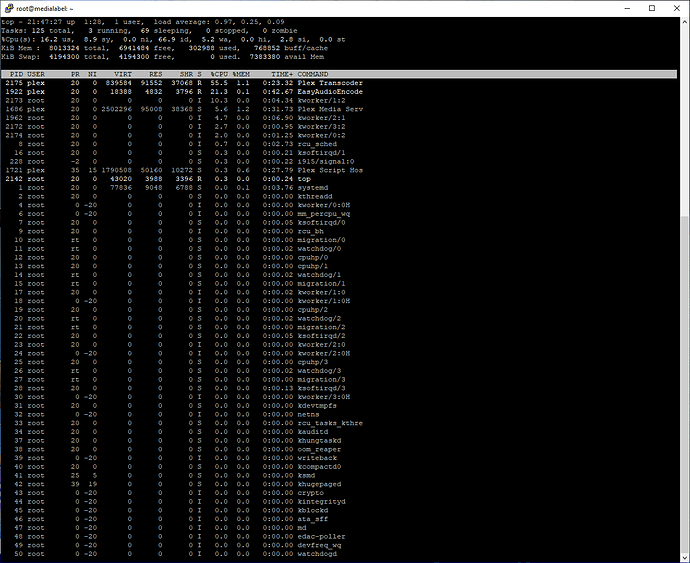690x563 pixels.
Task: Click the PuTTY icon in title bar
Action: pos(8,8)
